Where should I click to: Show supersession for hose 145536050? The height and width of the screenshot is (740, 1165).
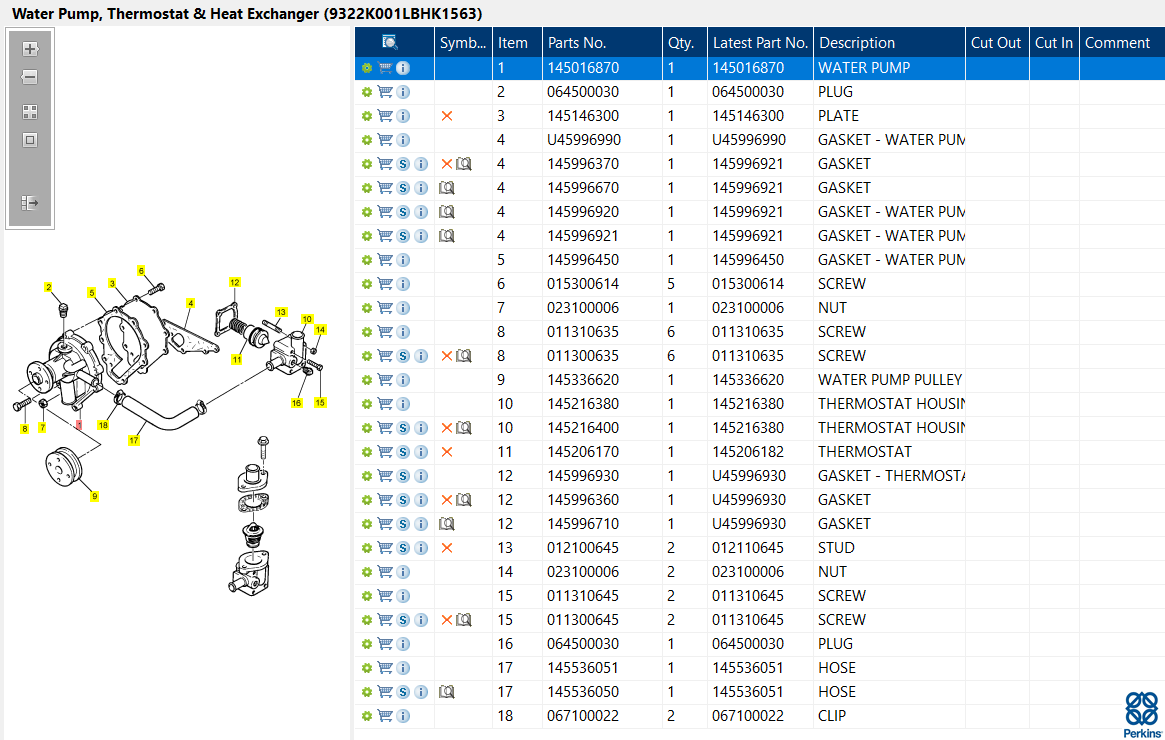403,692
